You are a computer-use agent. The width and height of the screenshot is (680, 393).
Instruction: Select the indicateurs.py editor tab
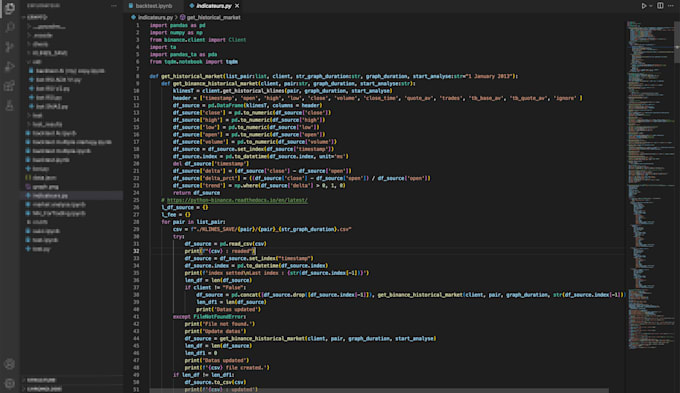coord(213,6)
